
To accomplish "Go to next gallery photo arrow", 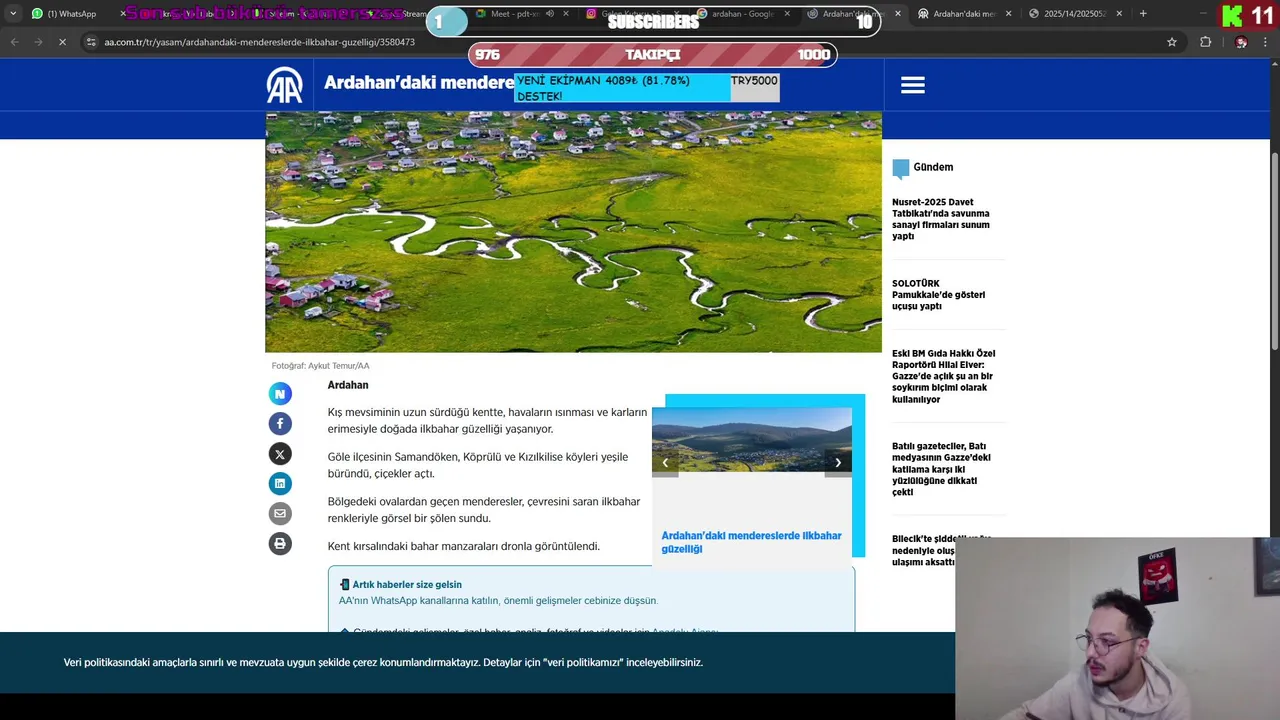I will [x=838, y=462].
